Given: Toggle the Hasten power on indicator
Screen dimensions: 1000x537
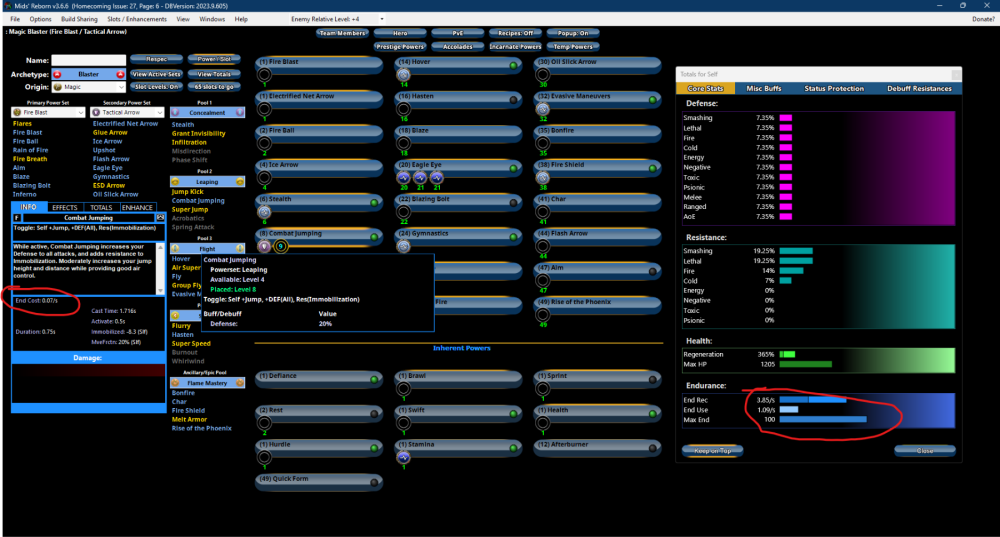Looking at the screenshot, I should 513,99.
